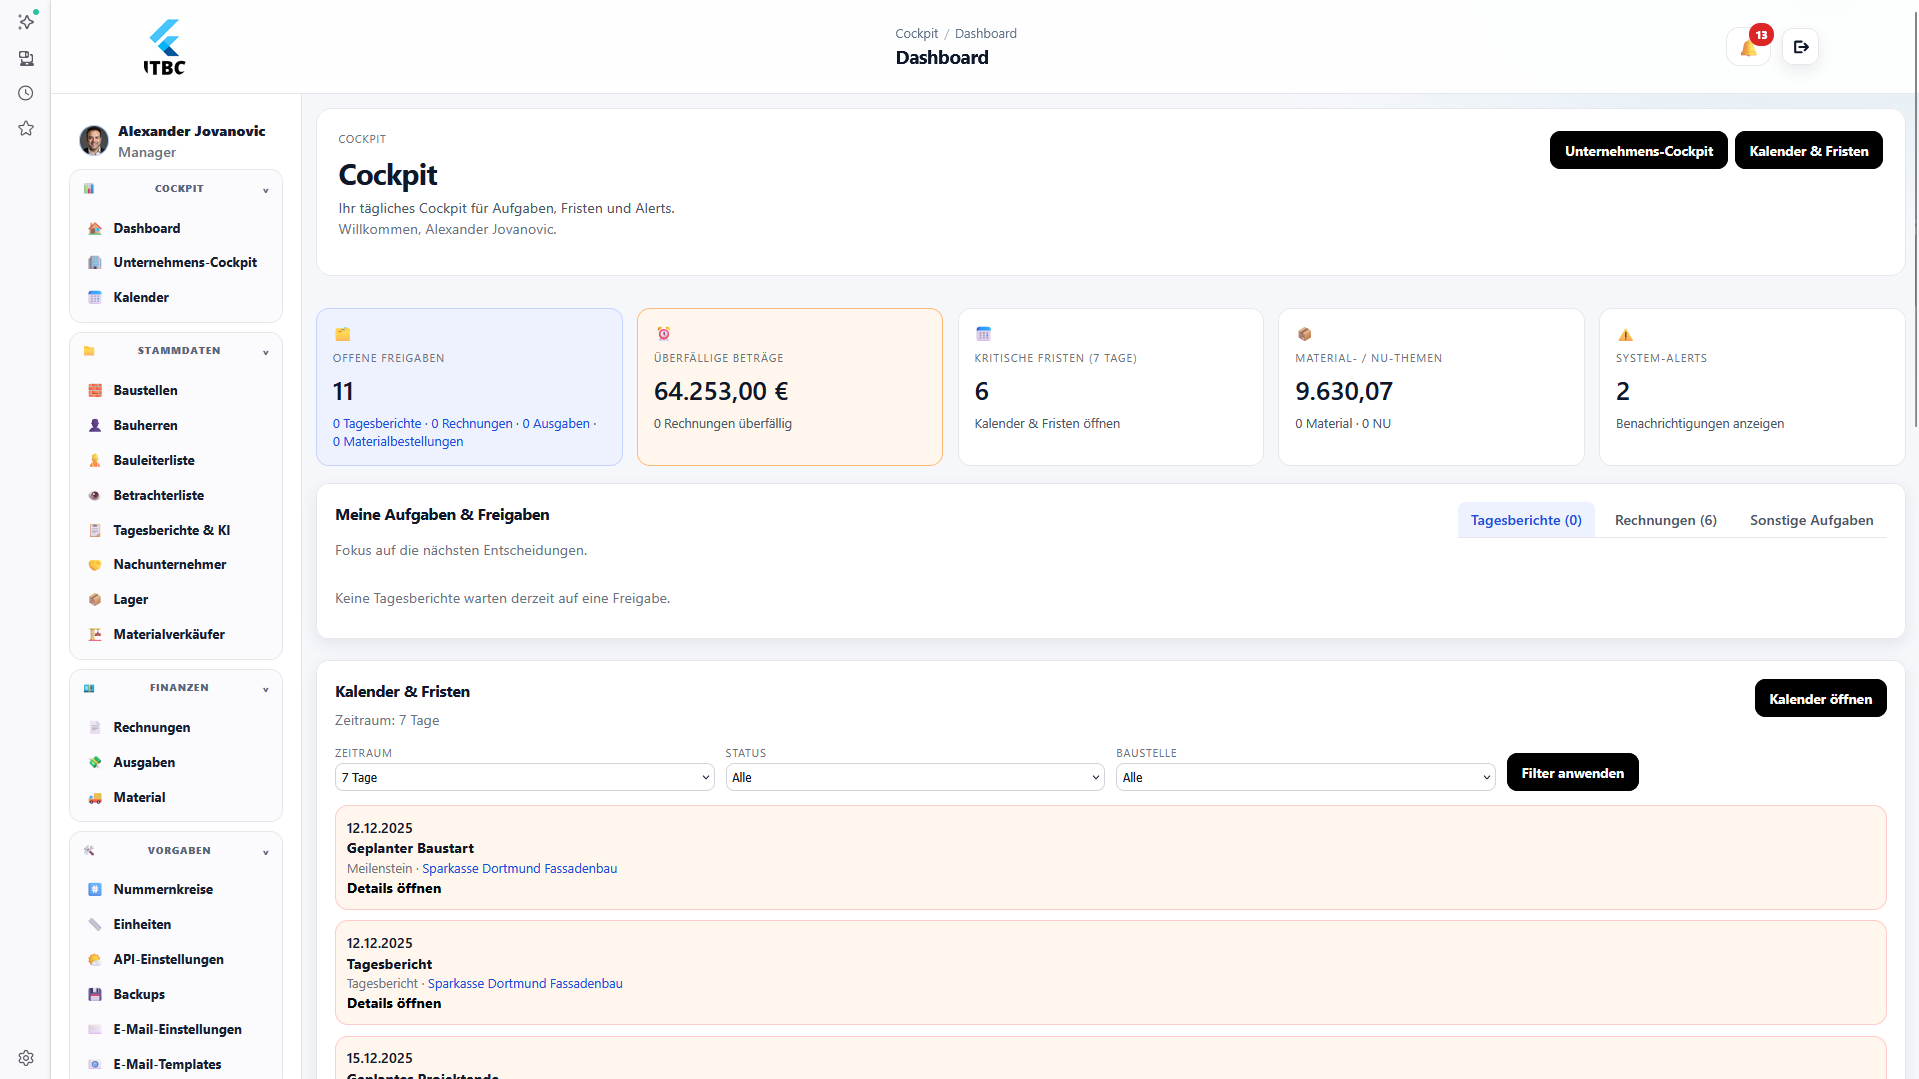The image size is (1919, 1079).
Task: Click the settings gear at the bottom left
Action: tap(26, 1057)
